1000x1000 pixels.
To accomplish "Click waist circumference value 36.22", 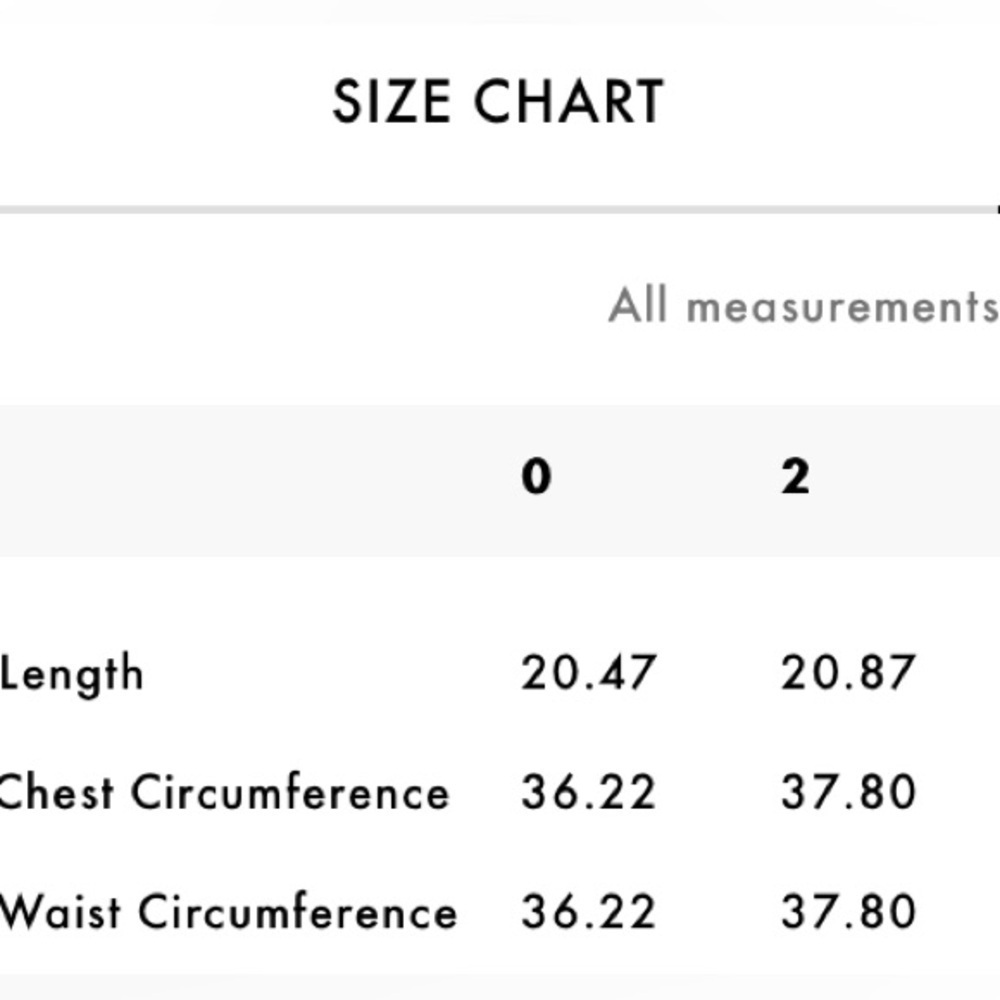I will click(588, 911).
